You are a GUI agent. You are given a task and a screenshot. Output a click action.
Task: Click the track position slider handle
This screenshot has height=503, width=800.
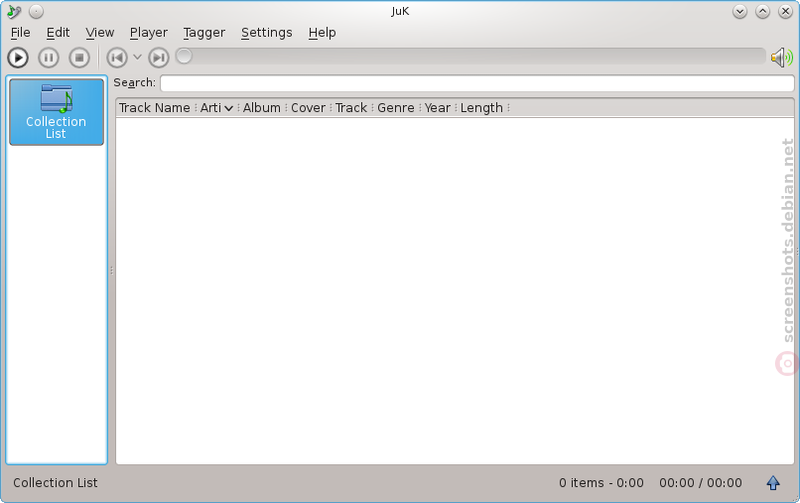184,56
